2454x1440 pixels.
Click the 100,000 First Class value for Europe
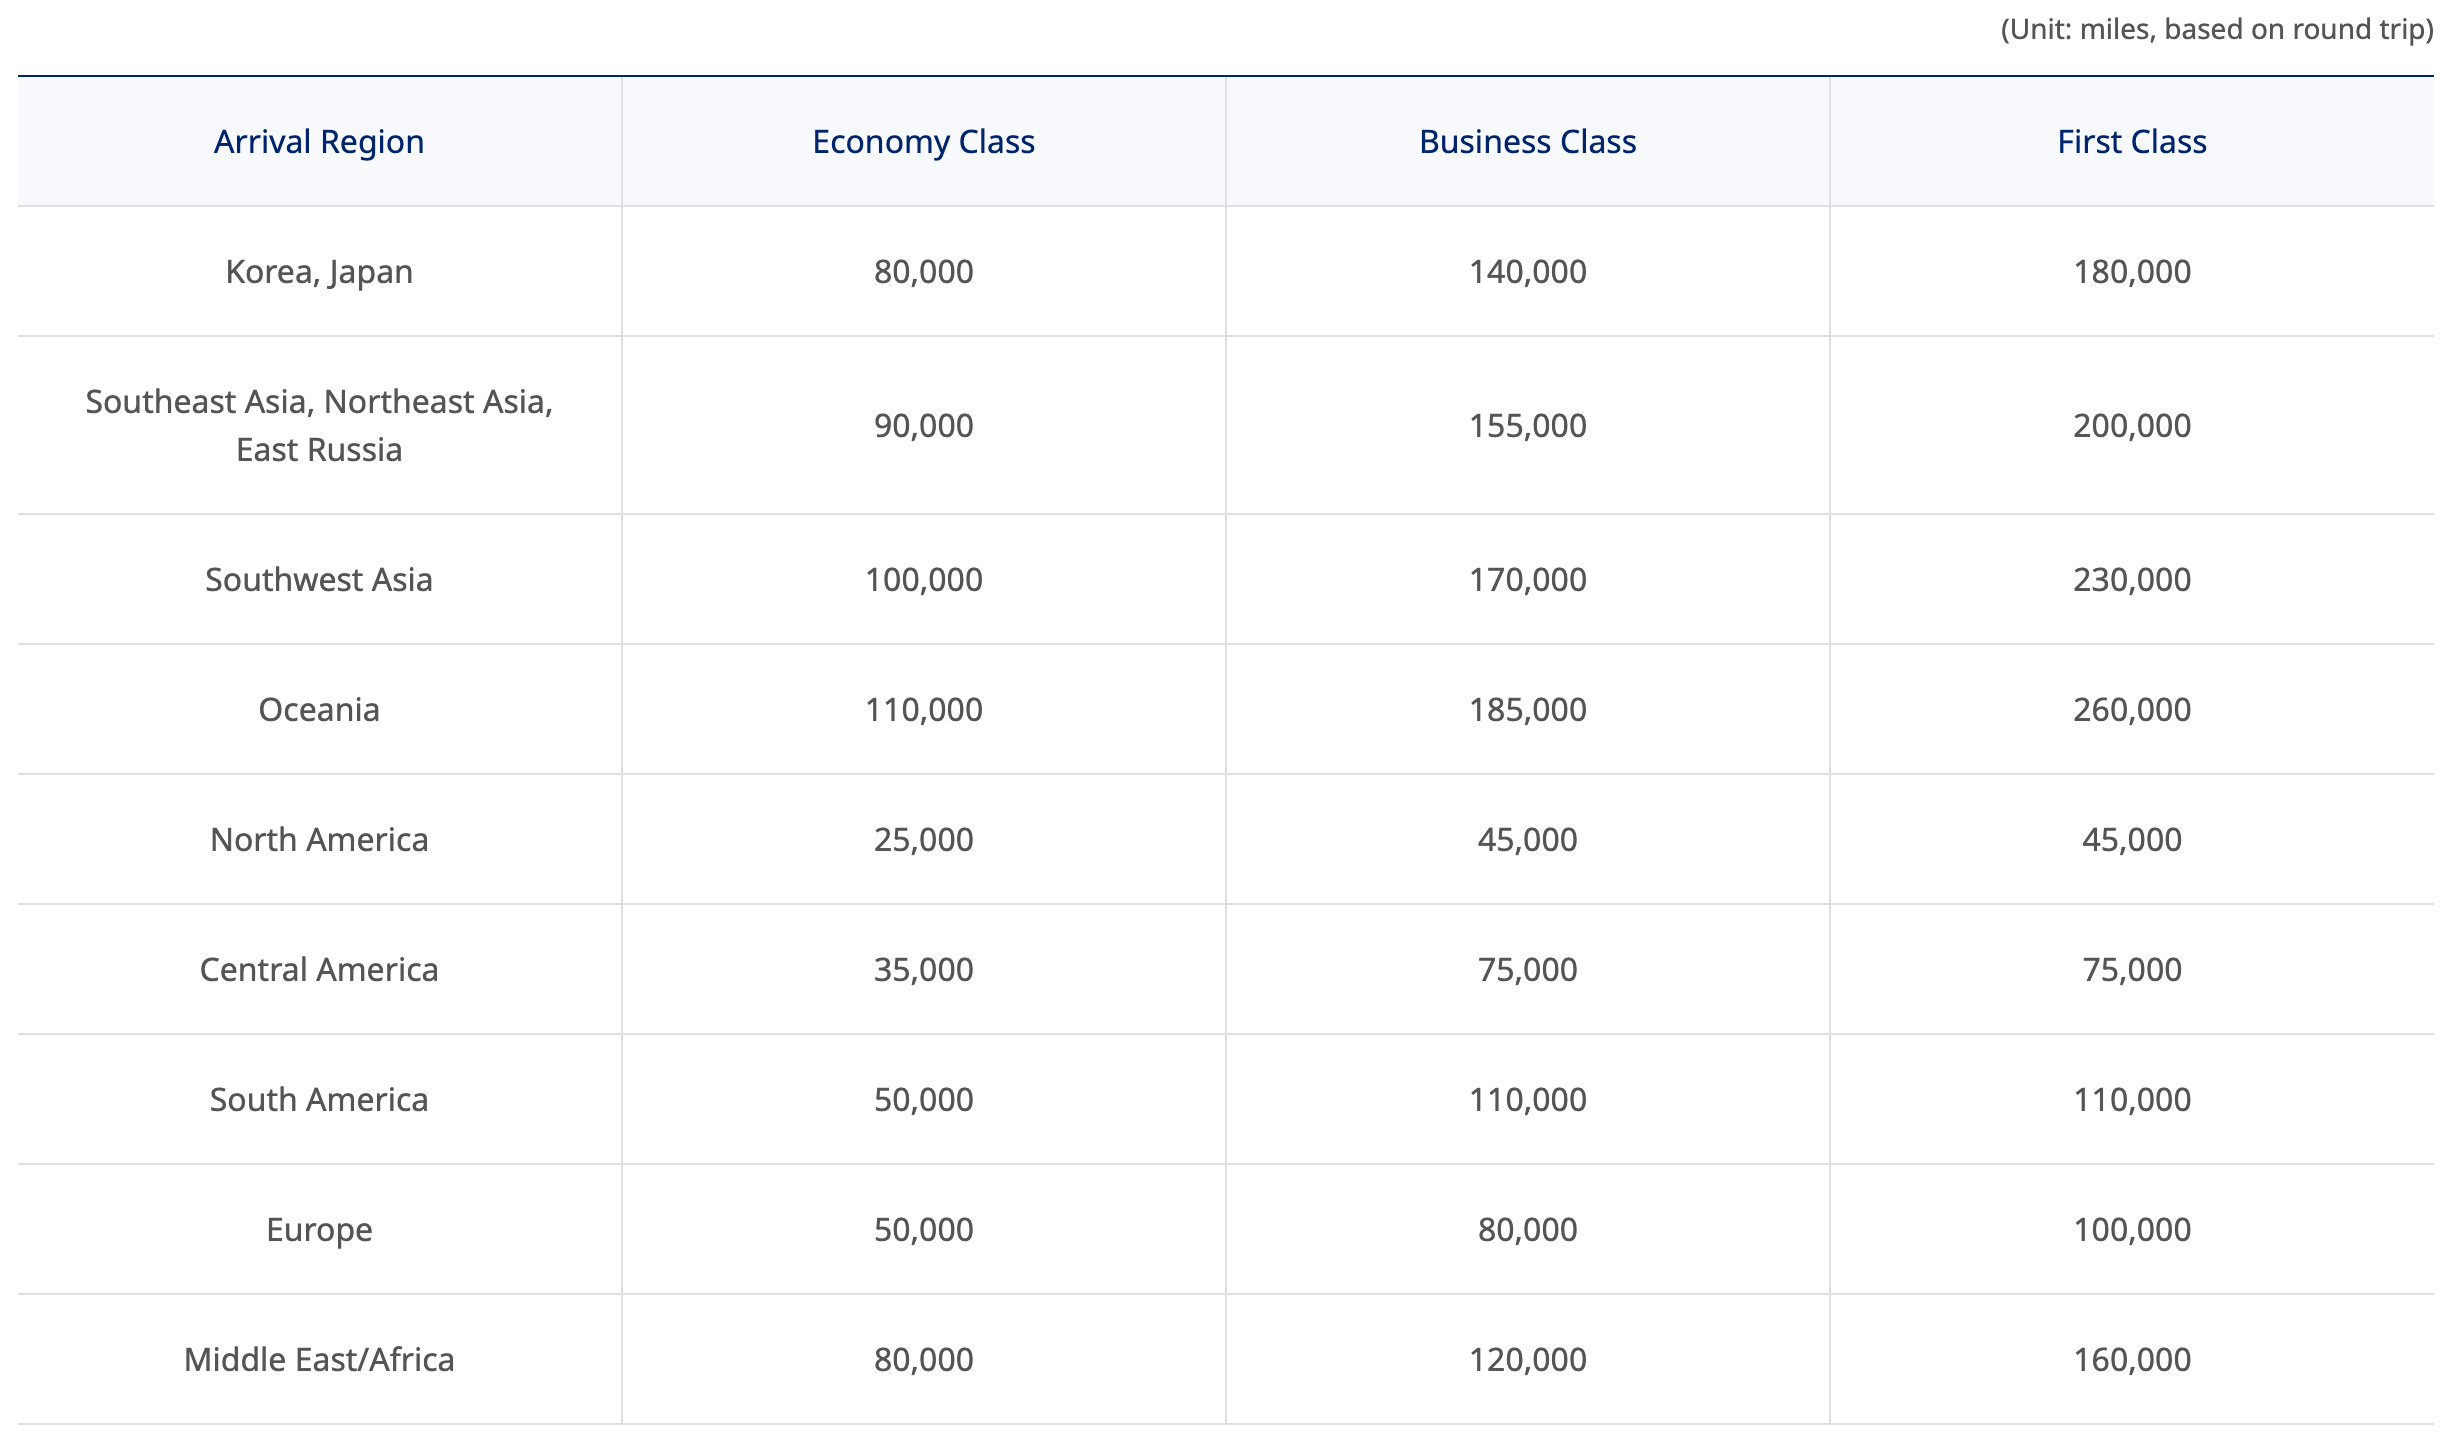coord(2131,1229)
